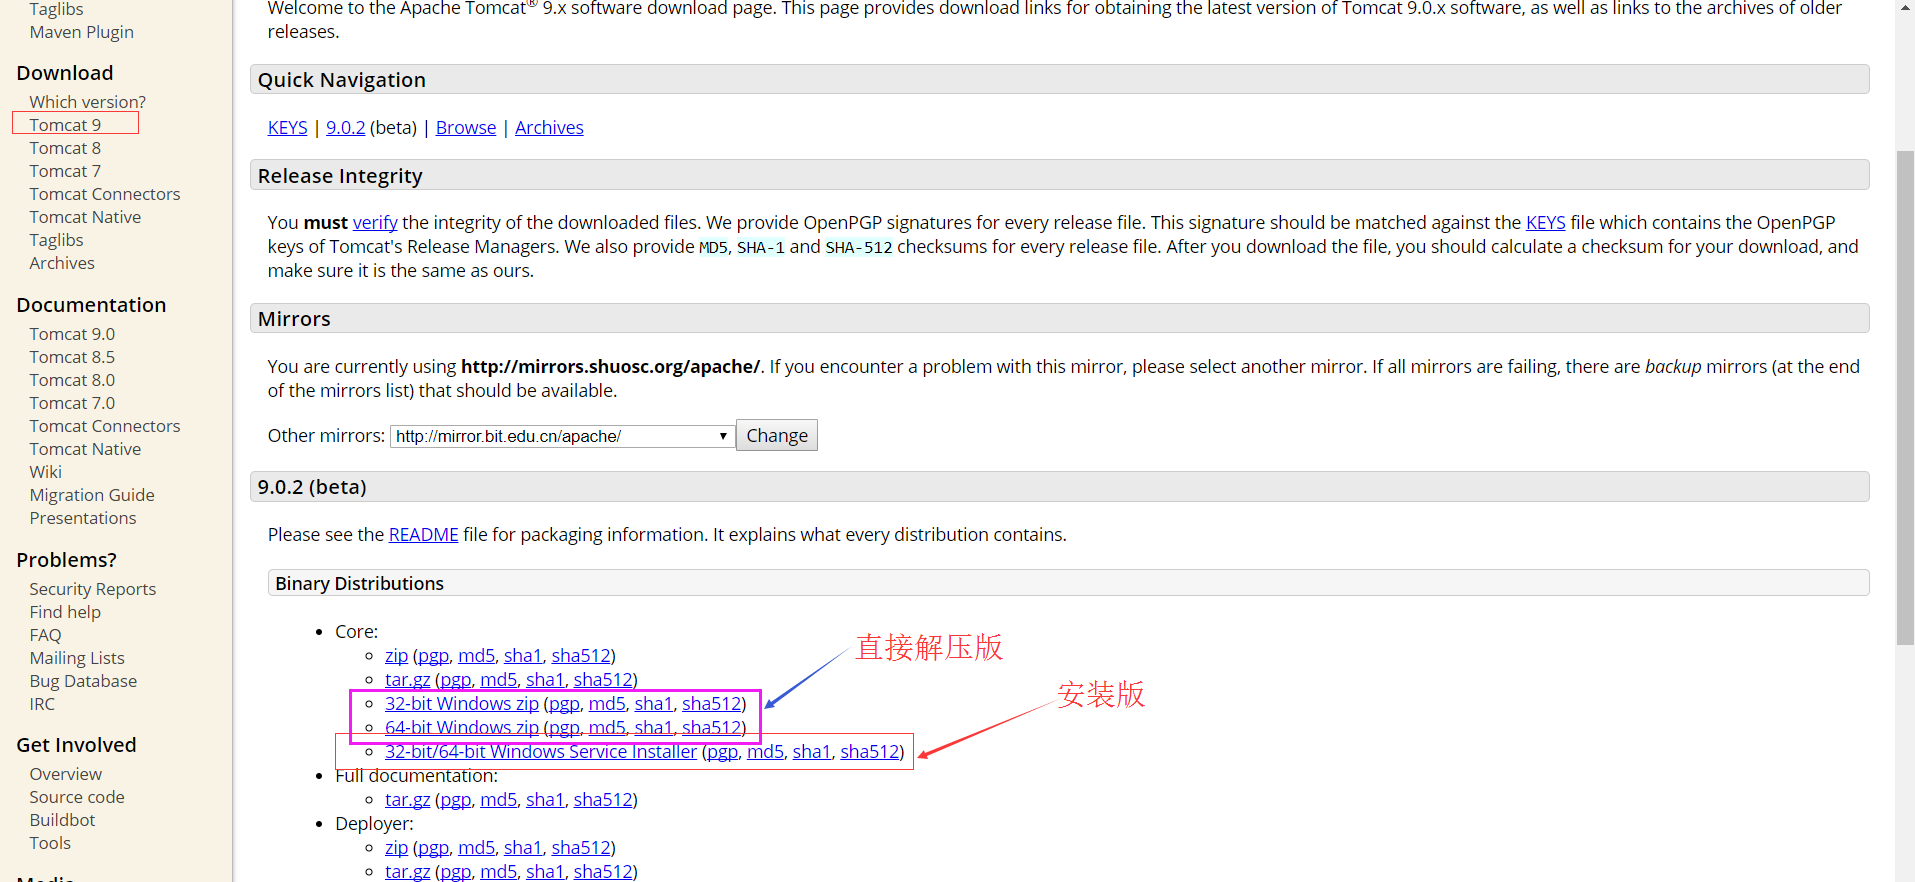Open sha1 for 64-bit Windows zip
Viewport: 1915px width, 882px height.
pos(654,728)
